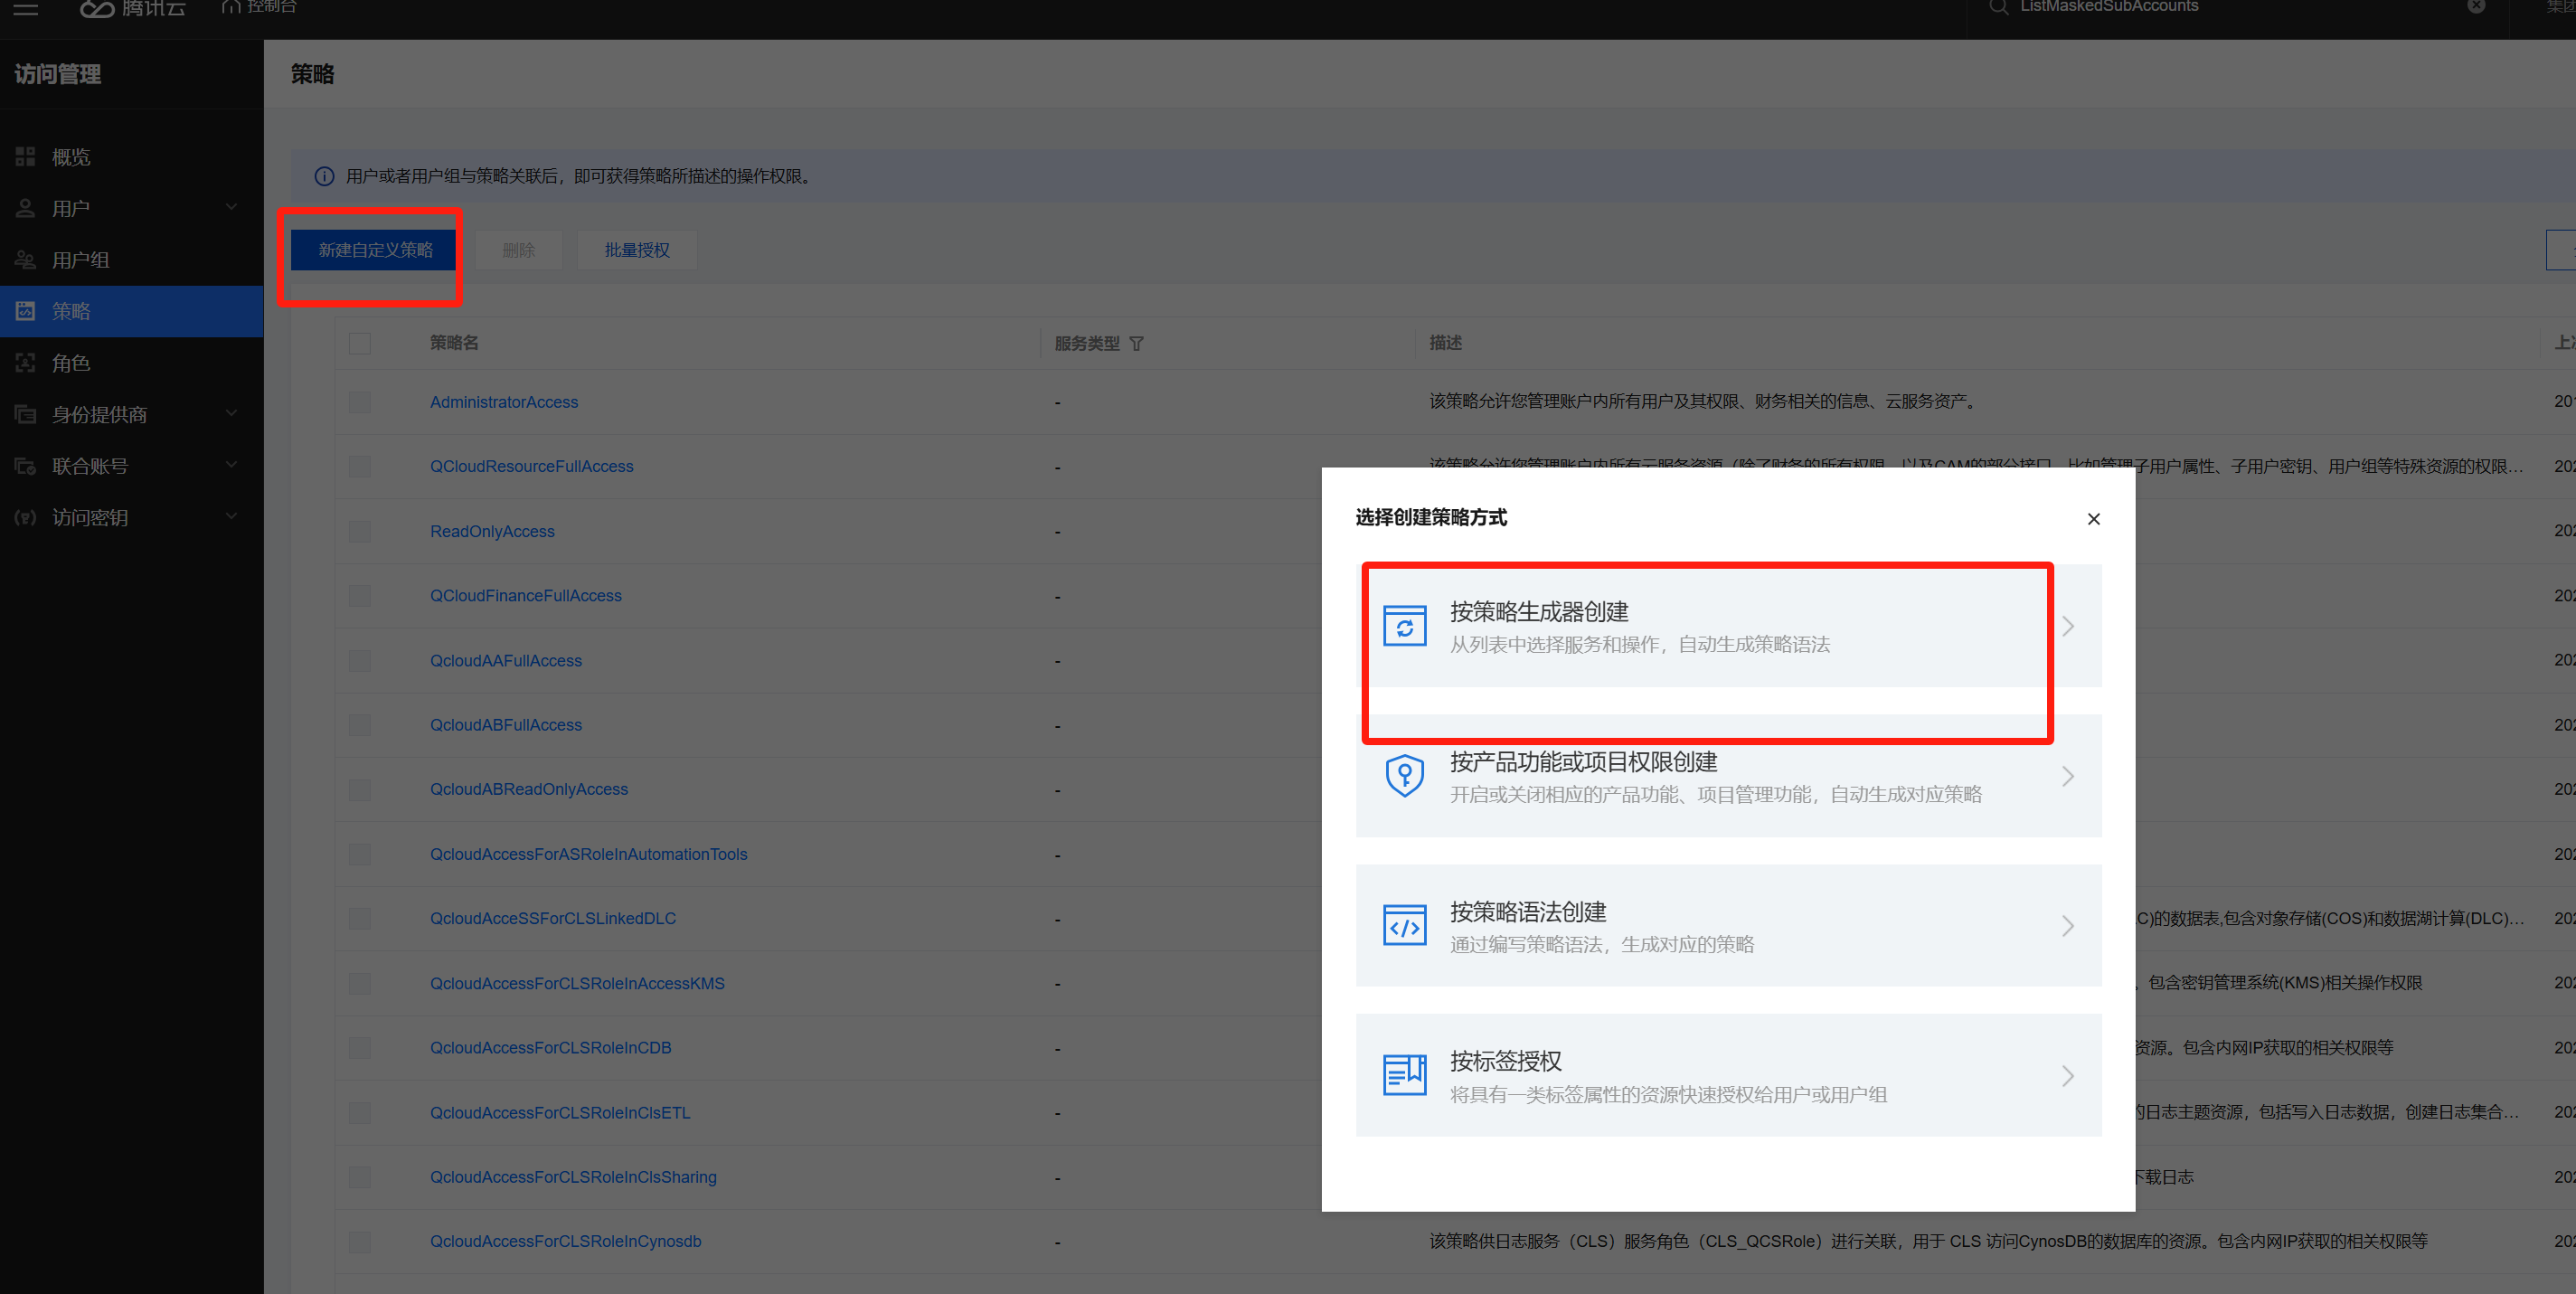Close the create policy method dialog
Screen dimensions: 2576x1294
(2093, 519)
